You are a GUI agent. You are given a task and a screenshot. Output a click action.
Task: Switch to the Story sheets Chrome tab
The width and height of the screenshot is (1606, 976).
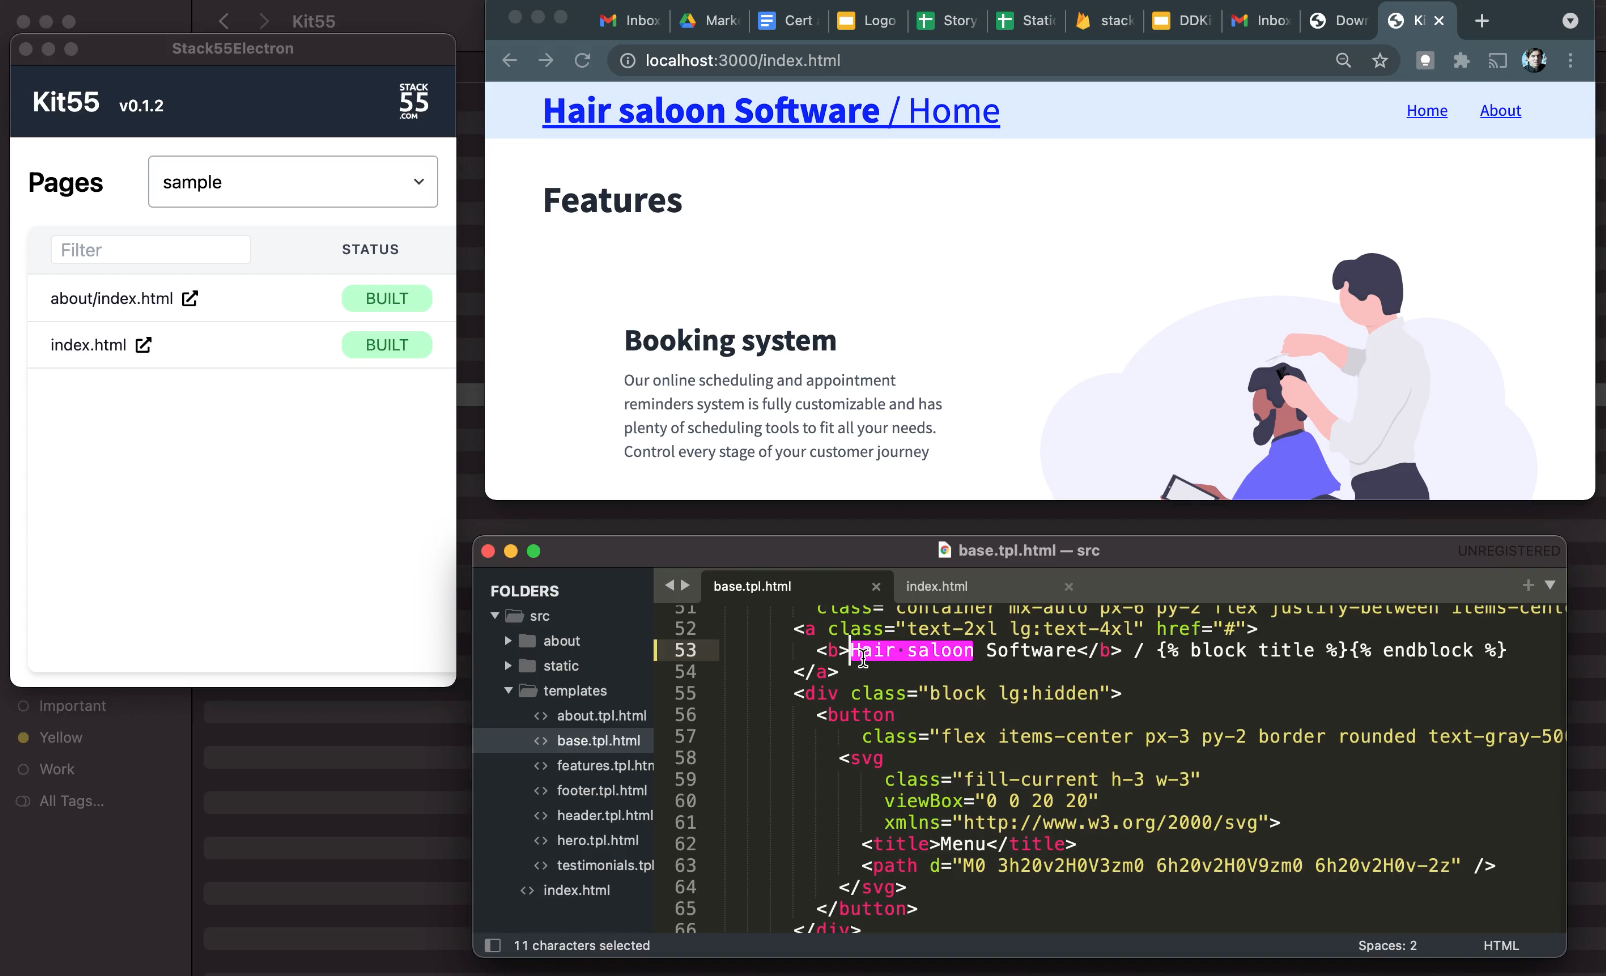[947, 20]
